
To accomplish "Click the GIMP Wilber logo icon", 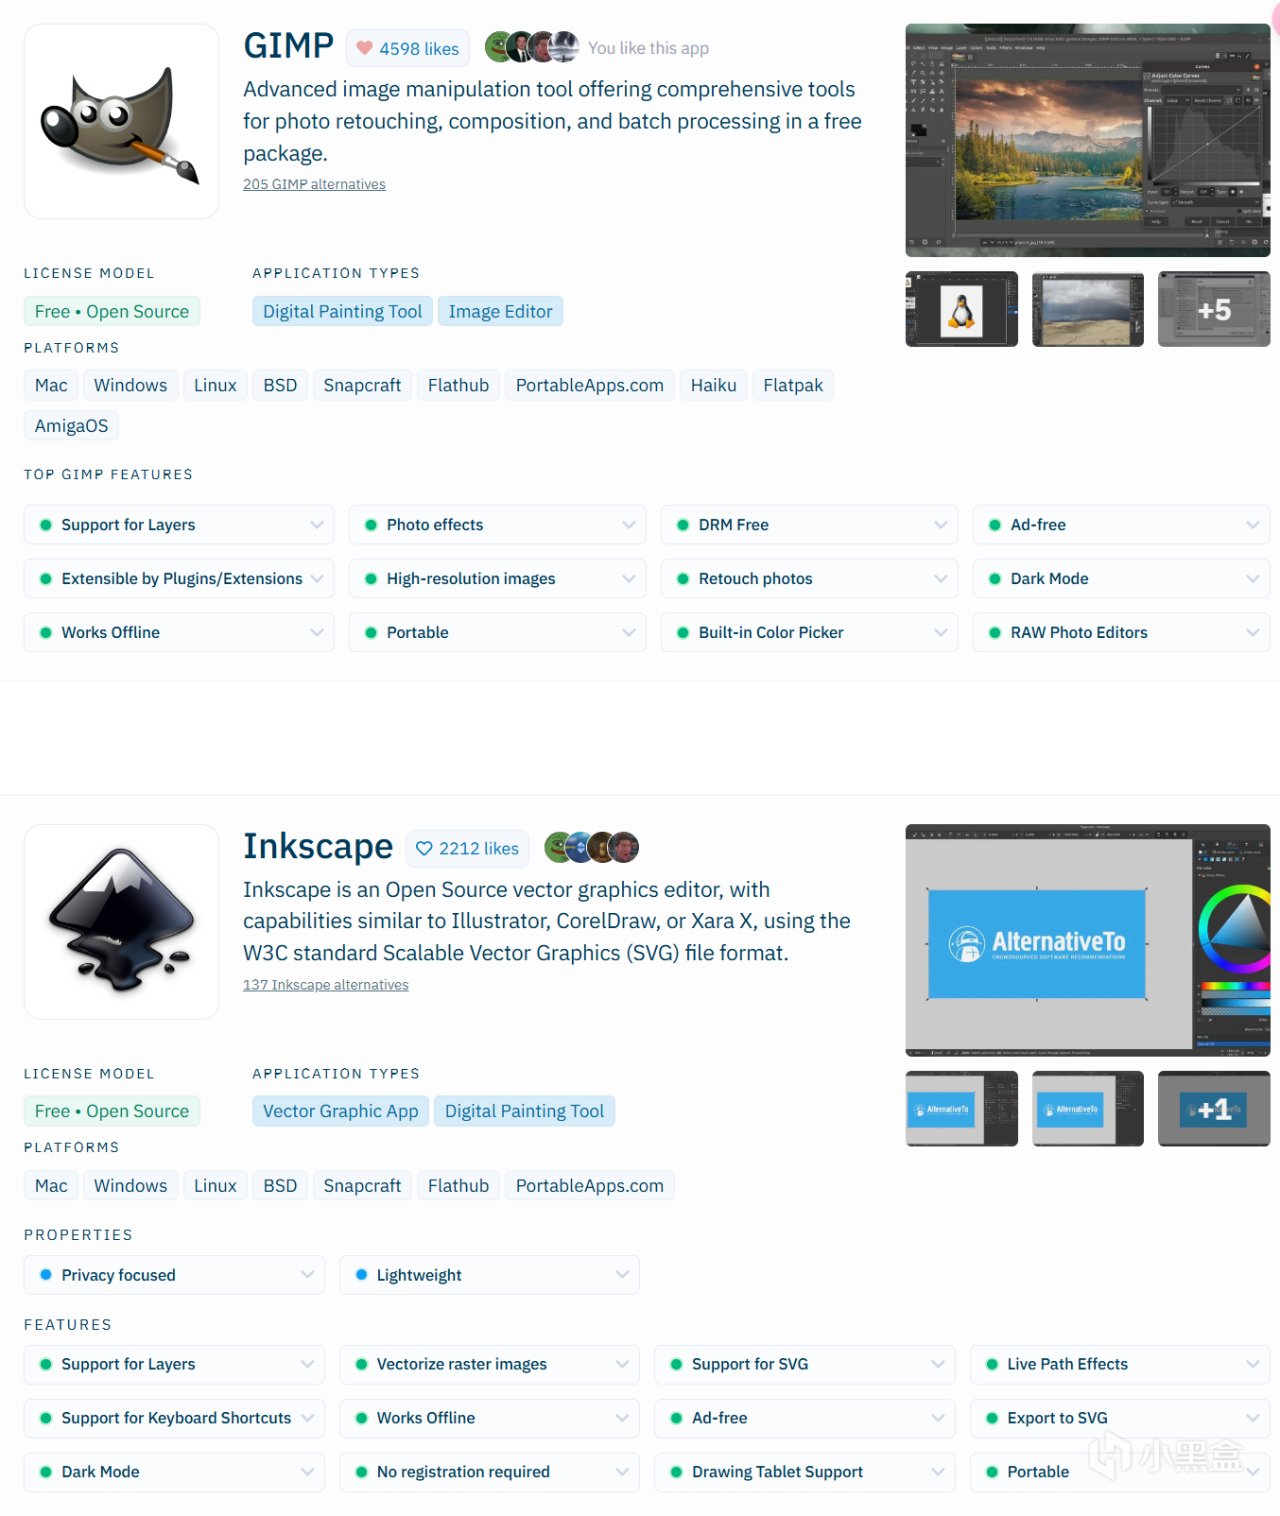I will pyautogui.click(x=121, y=122).
